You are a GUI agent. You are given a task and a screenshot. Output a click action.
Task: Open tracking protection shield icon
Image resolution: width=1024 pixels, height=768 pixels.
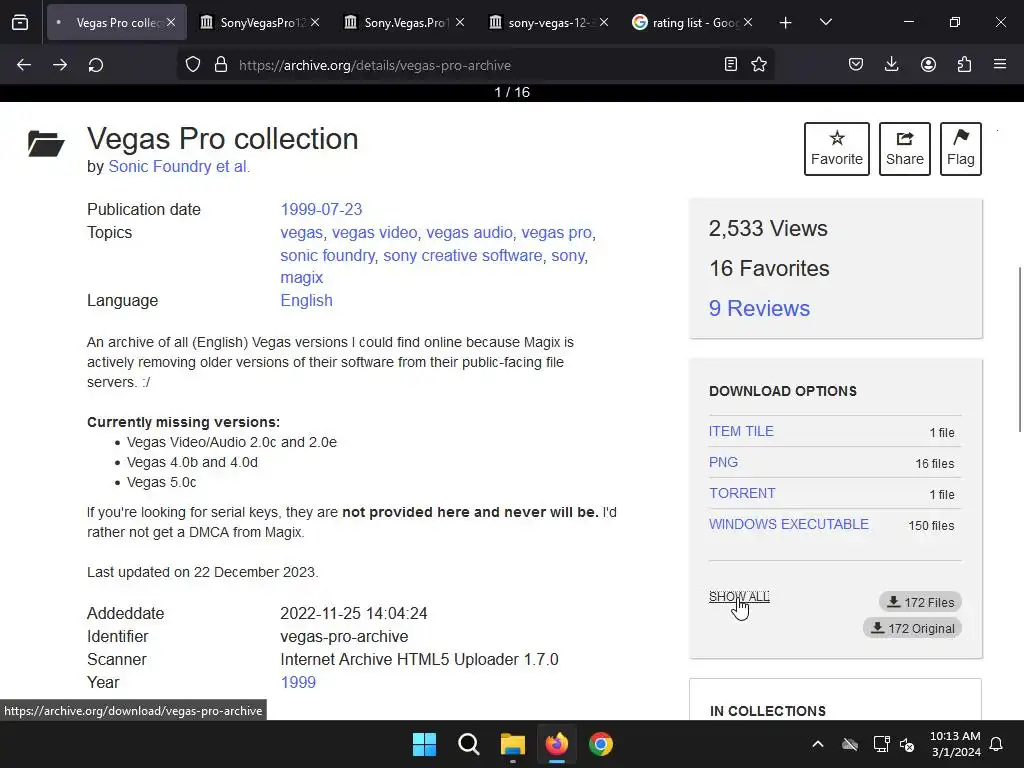click(x=193, y=65)
